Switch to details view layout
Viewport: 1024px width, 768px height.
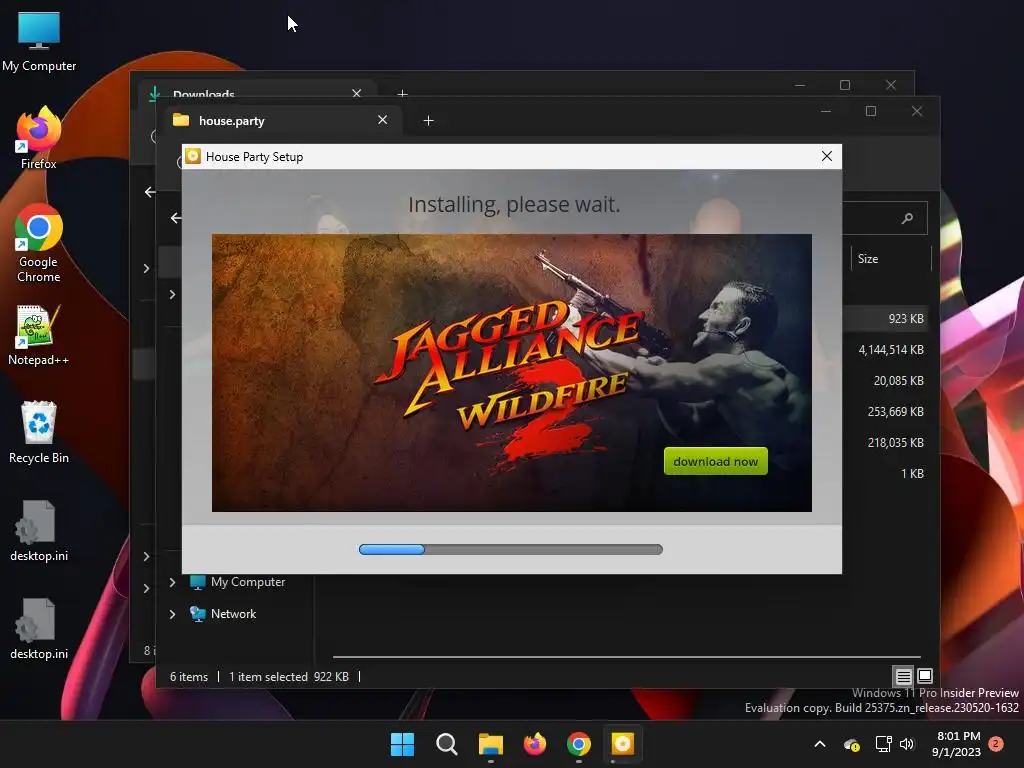[903, 677]
